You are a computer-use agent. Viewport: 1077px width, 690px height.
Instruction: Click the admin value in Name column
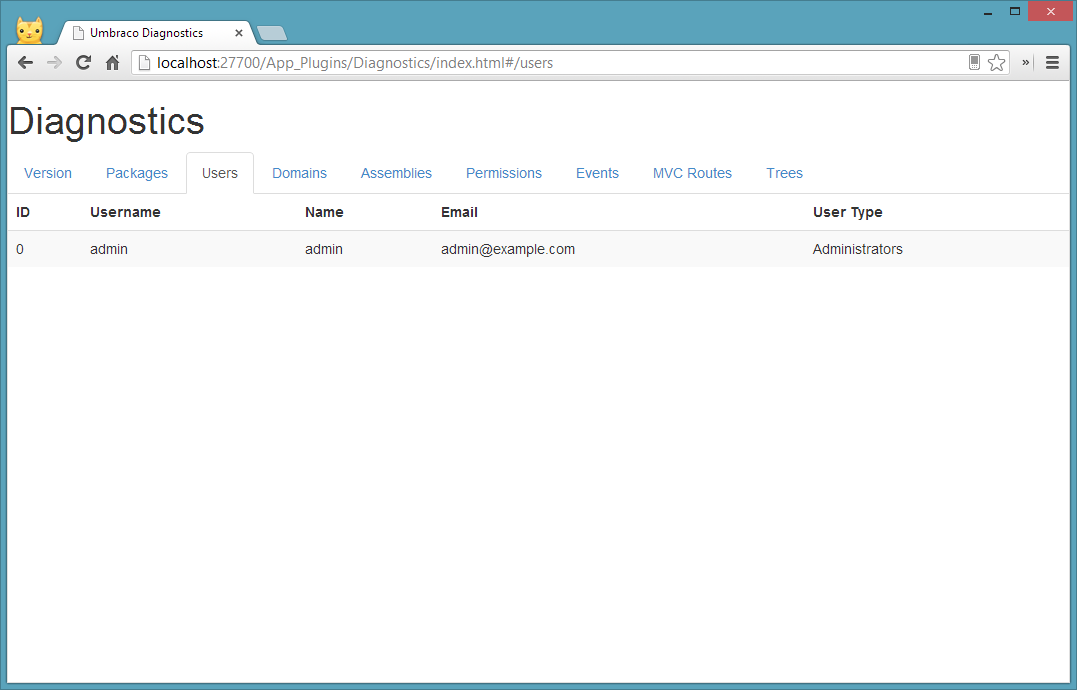324,249
